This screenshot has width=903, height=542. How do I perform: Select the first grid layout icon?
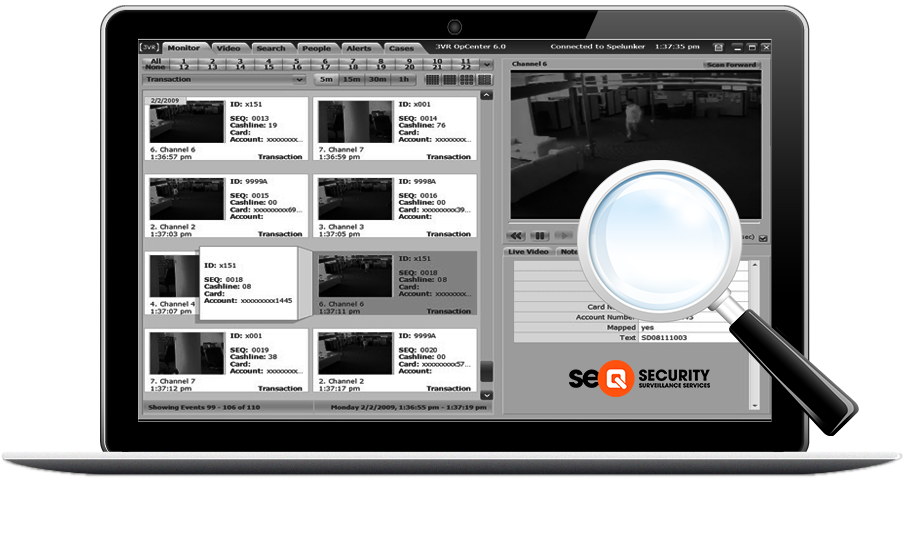click(434, 79)
